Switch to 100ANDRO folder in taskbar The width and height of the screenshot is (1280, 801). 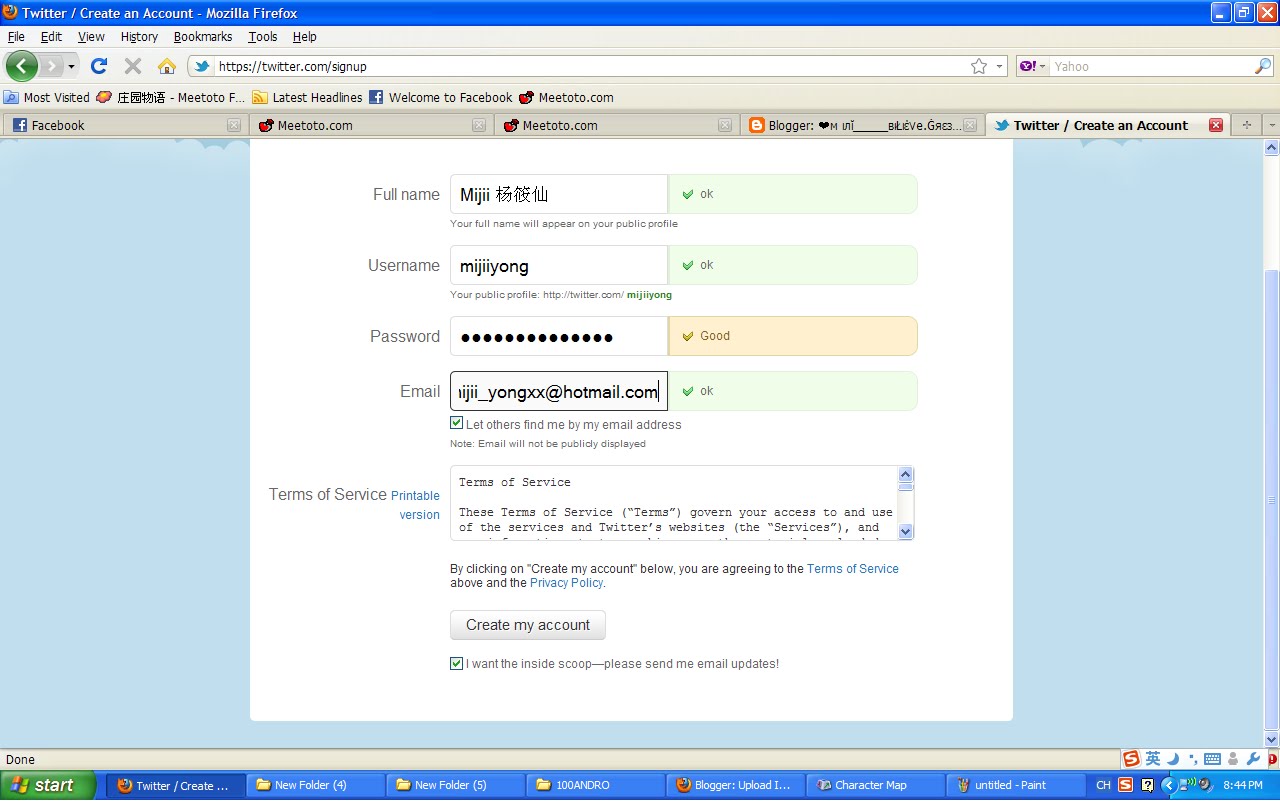[595, 785]
